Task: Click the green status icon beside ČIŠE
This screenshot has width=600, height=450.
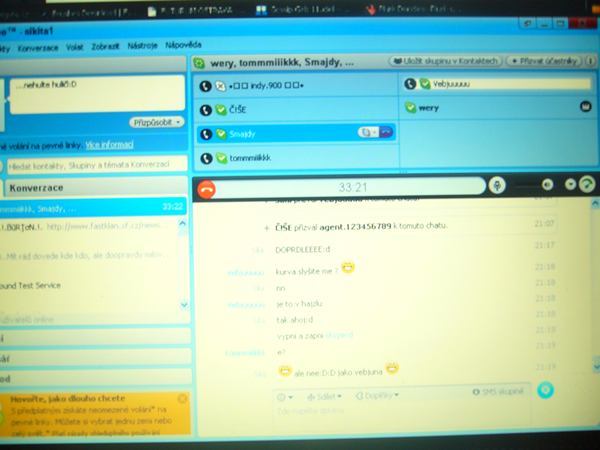Action: pos(221,110)
